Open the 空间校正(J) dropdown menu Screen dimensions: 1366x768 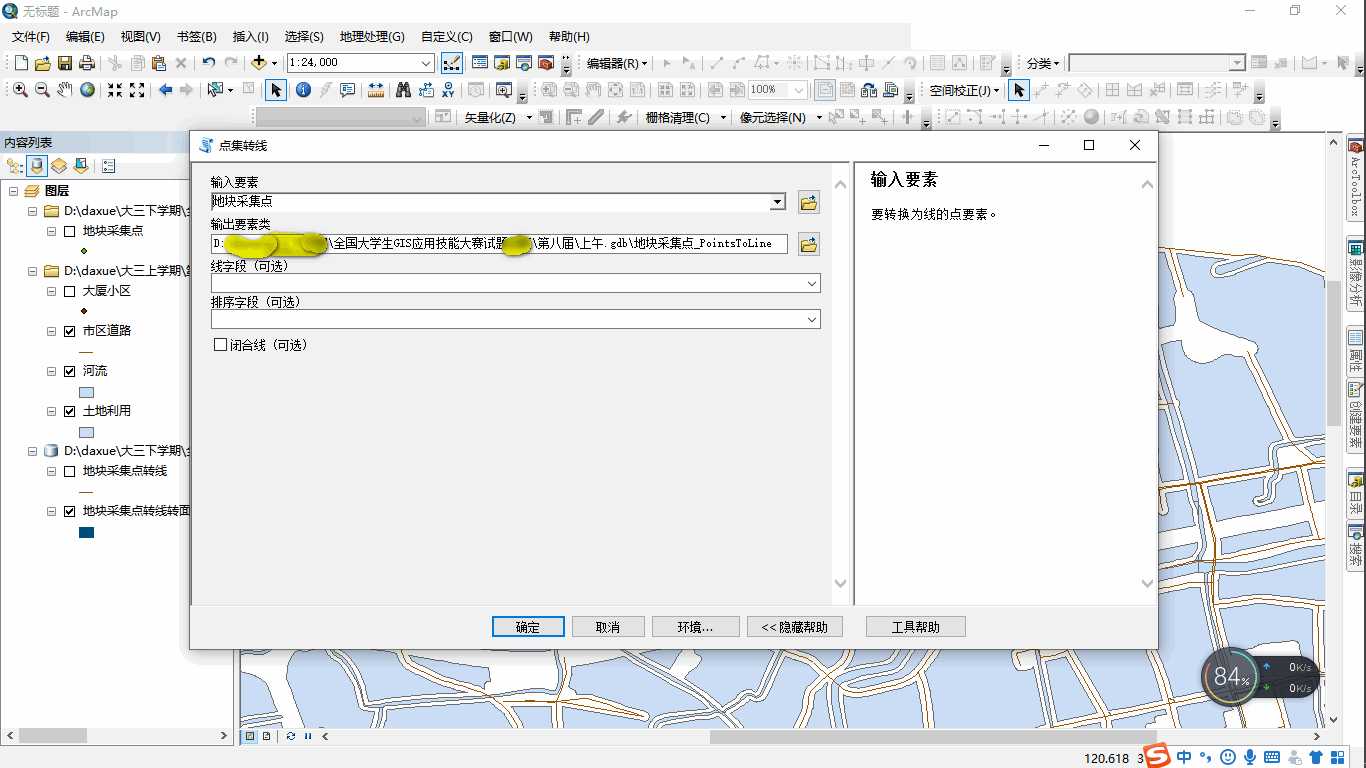click(x=964, y=90)
